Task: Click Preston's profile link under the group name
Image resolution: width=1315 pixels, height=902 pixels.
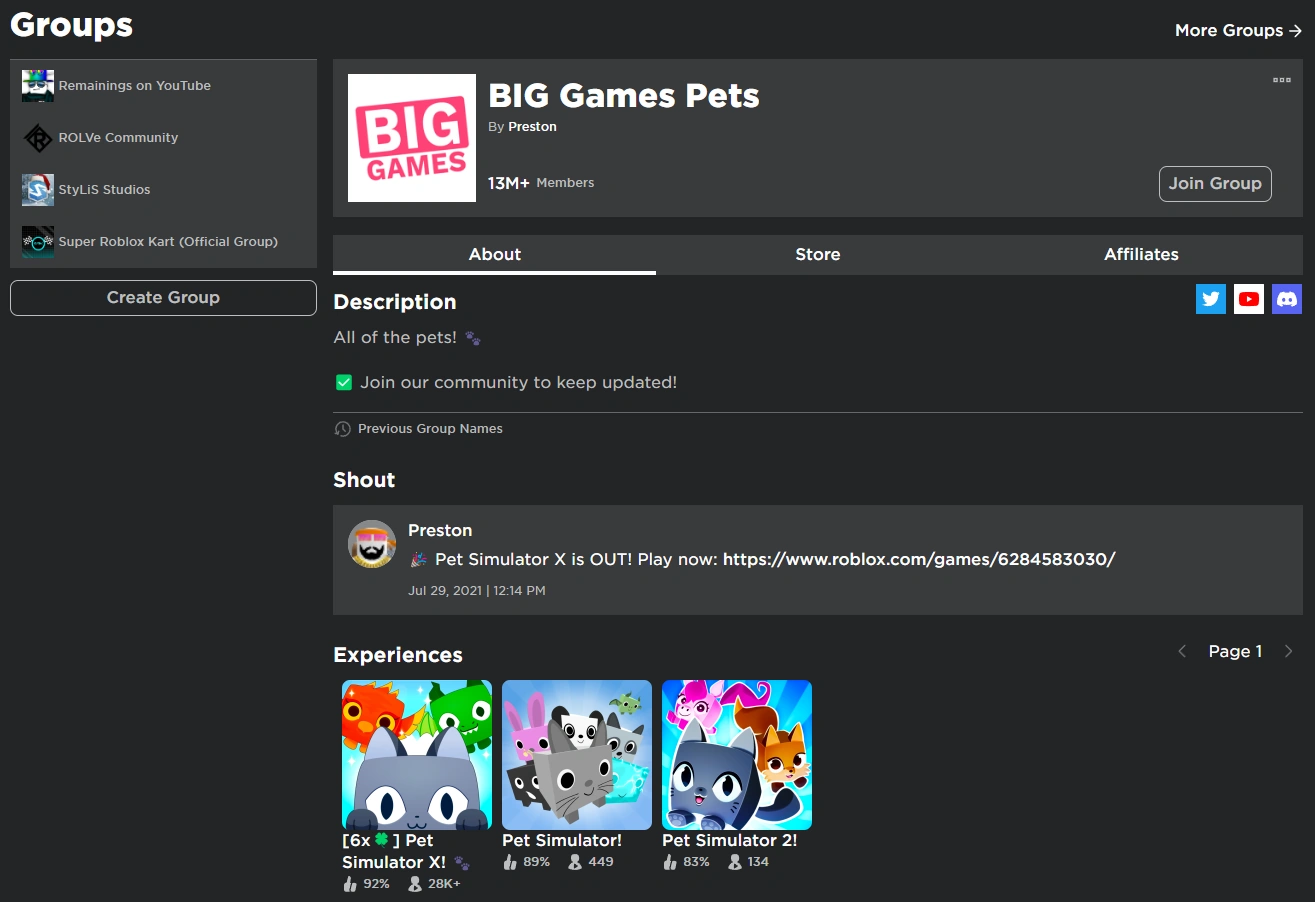Action: coord(532,126)
